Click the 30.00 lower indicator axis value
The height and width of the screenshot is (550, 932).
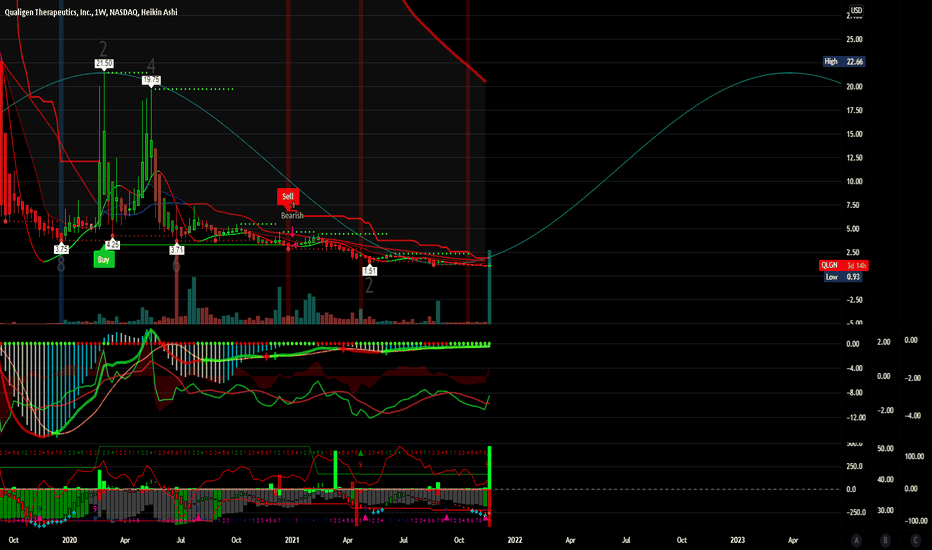(x=886, y=510)
